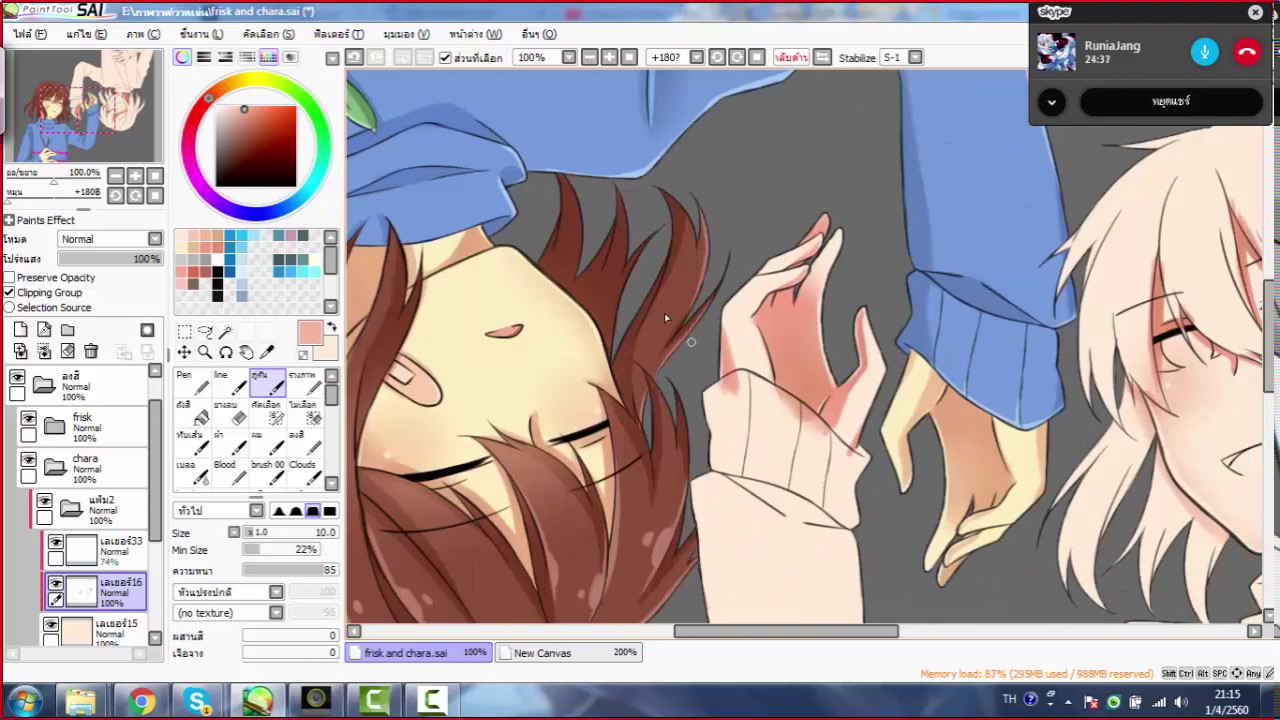Viewport: 1280px width, 720px height.
Task: Mute microphone in Skype call
Action: pyautogui.click(x=1205, y=52)
